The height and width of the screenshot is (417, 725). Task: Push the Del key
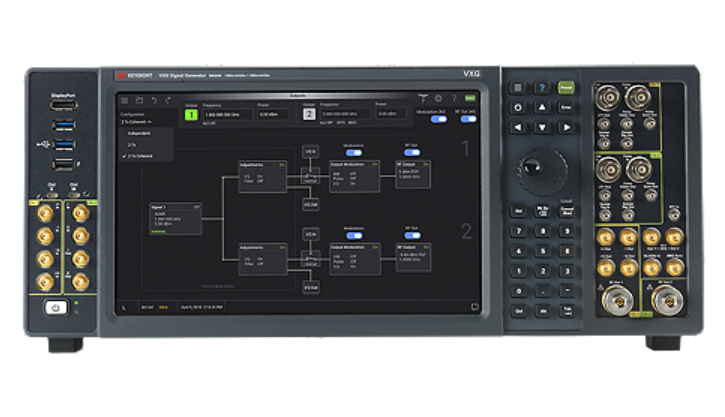[x=518, y=211]
